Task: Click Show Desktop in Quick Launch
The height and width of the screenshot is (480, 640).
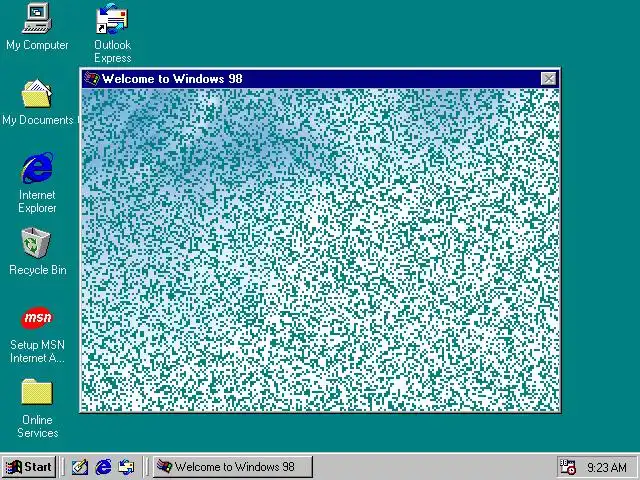Action: click(80, 467)
